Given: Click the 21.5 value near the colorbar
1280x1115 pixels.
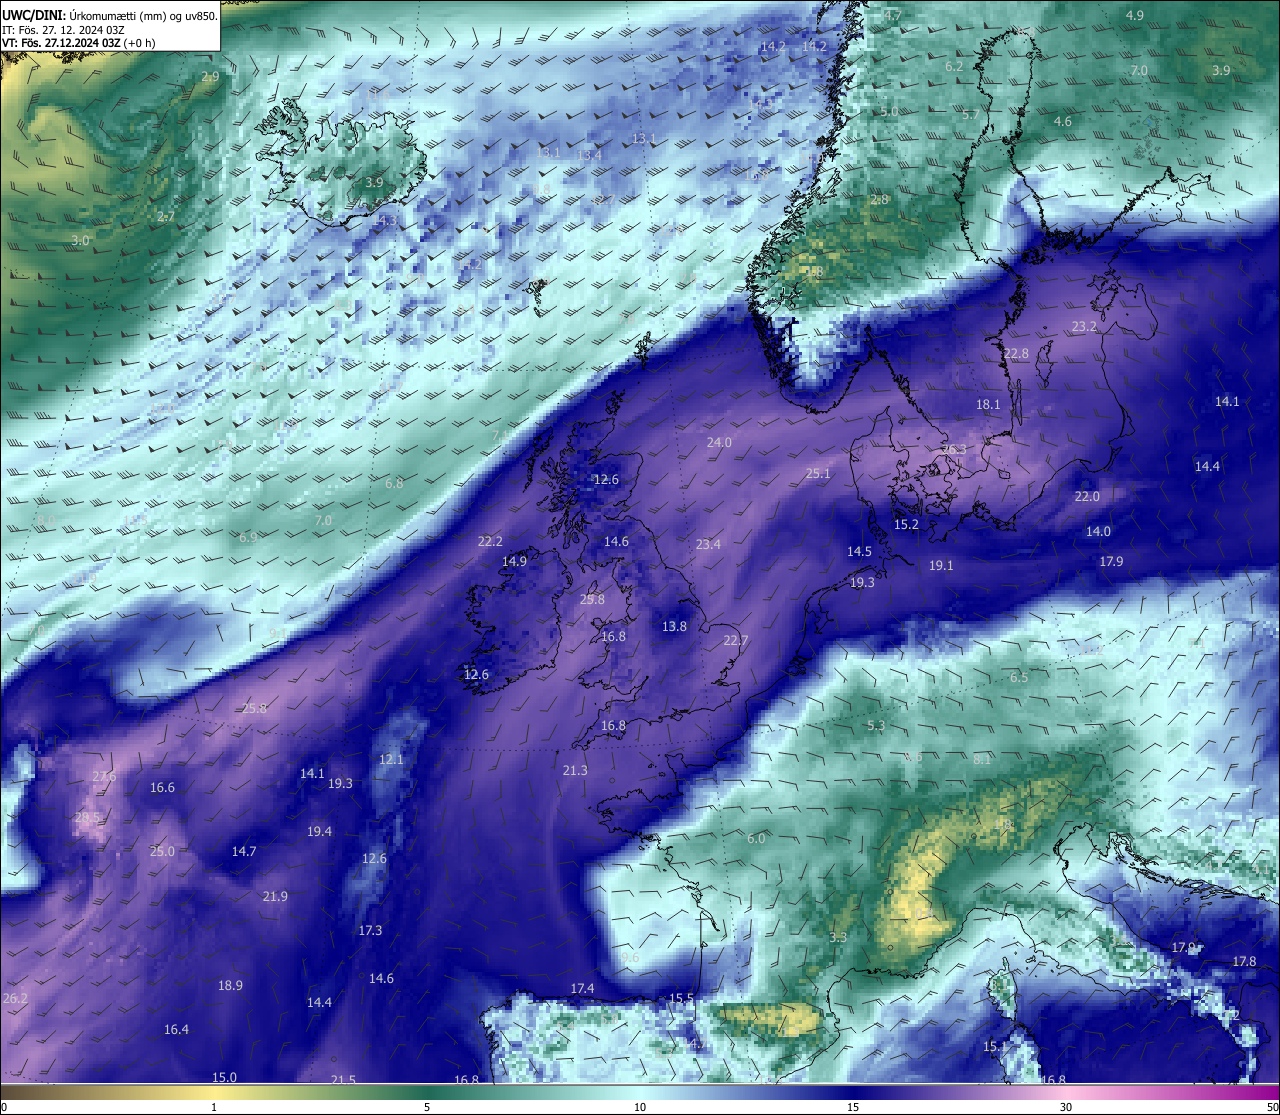Looking at the screenshot, I should tap(343, 1080).
